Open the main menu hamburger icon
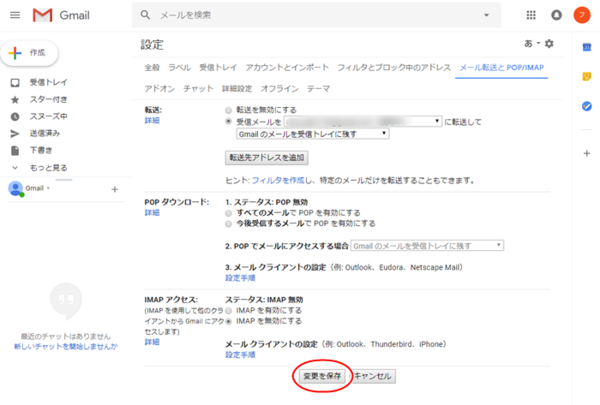 pos(14,15)
